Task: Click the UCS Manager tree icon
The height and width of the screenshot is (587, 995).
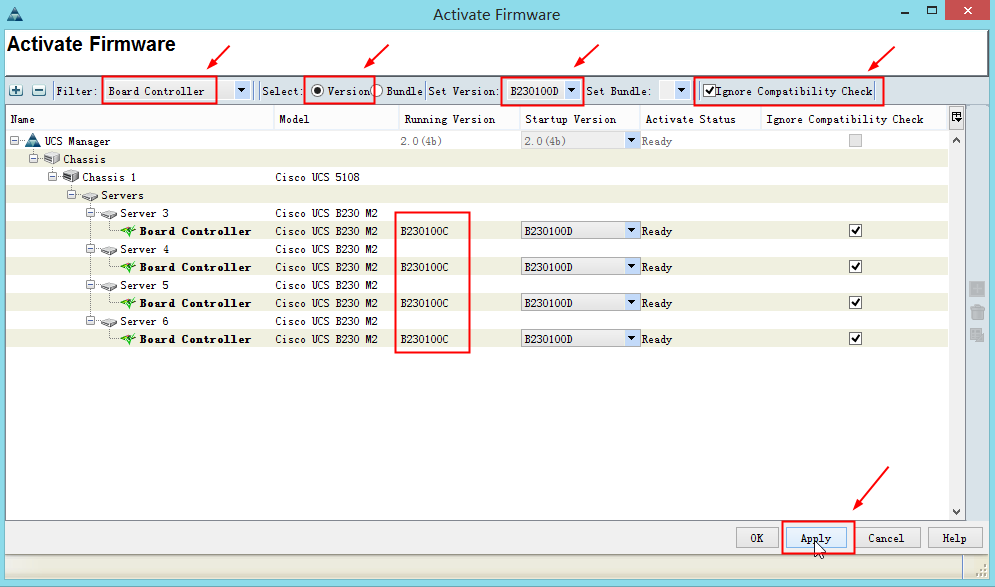Action: click(33, 141)
